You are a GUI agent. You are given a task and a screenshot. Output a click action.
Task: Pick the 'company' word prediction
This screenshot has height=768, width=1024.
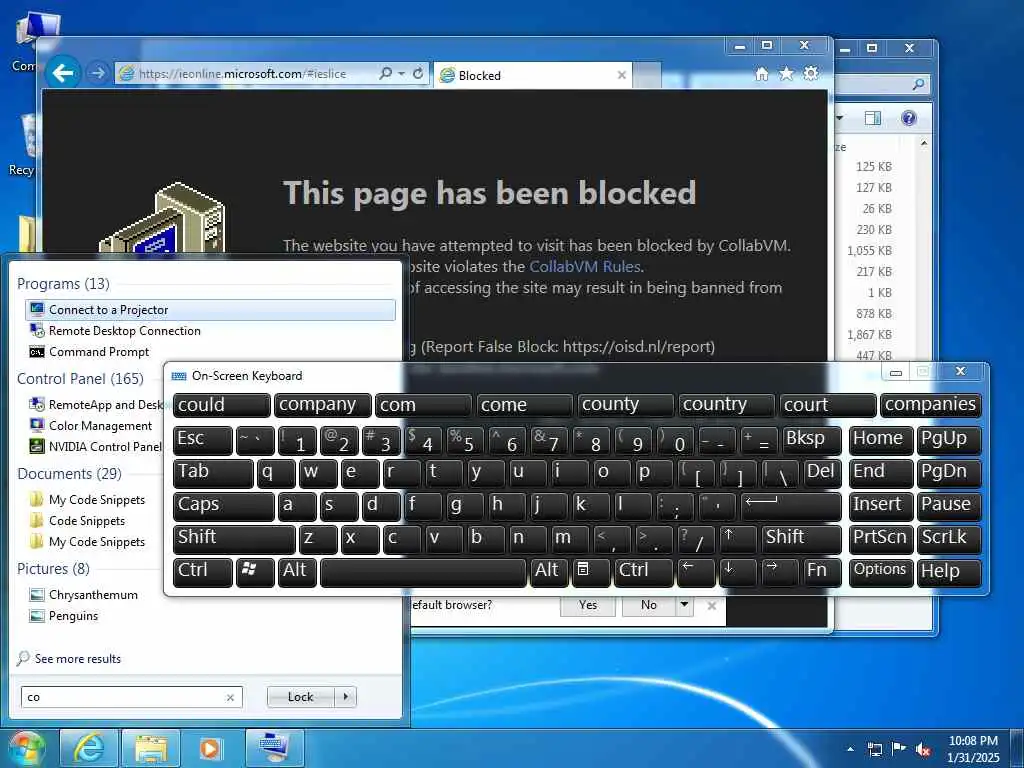(323, 405)
